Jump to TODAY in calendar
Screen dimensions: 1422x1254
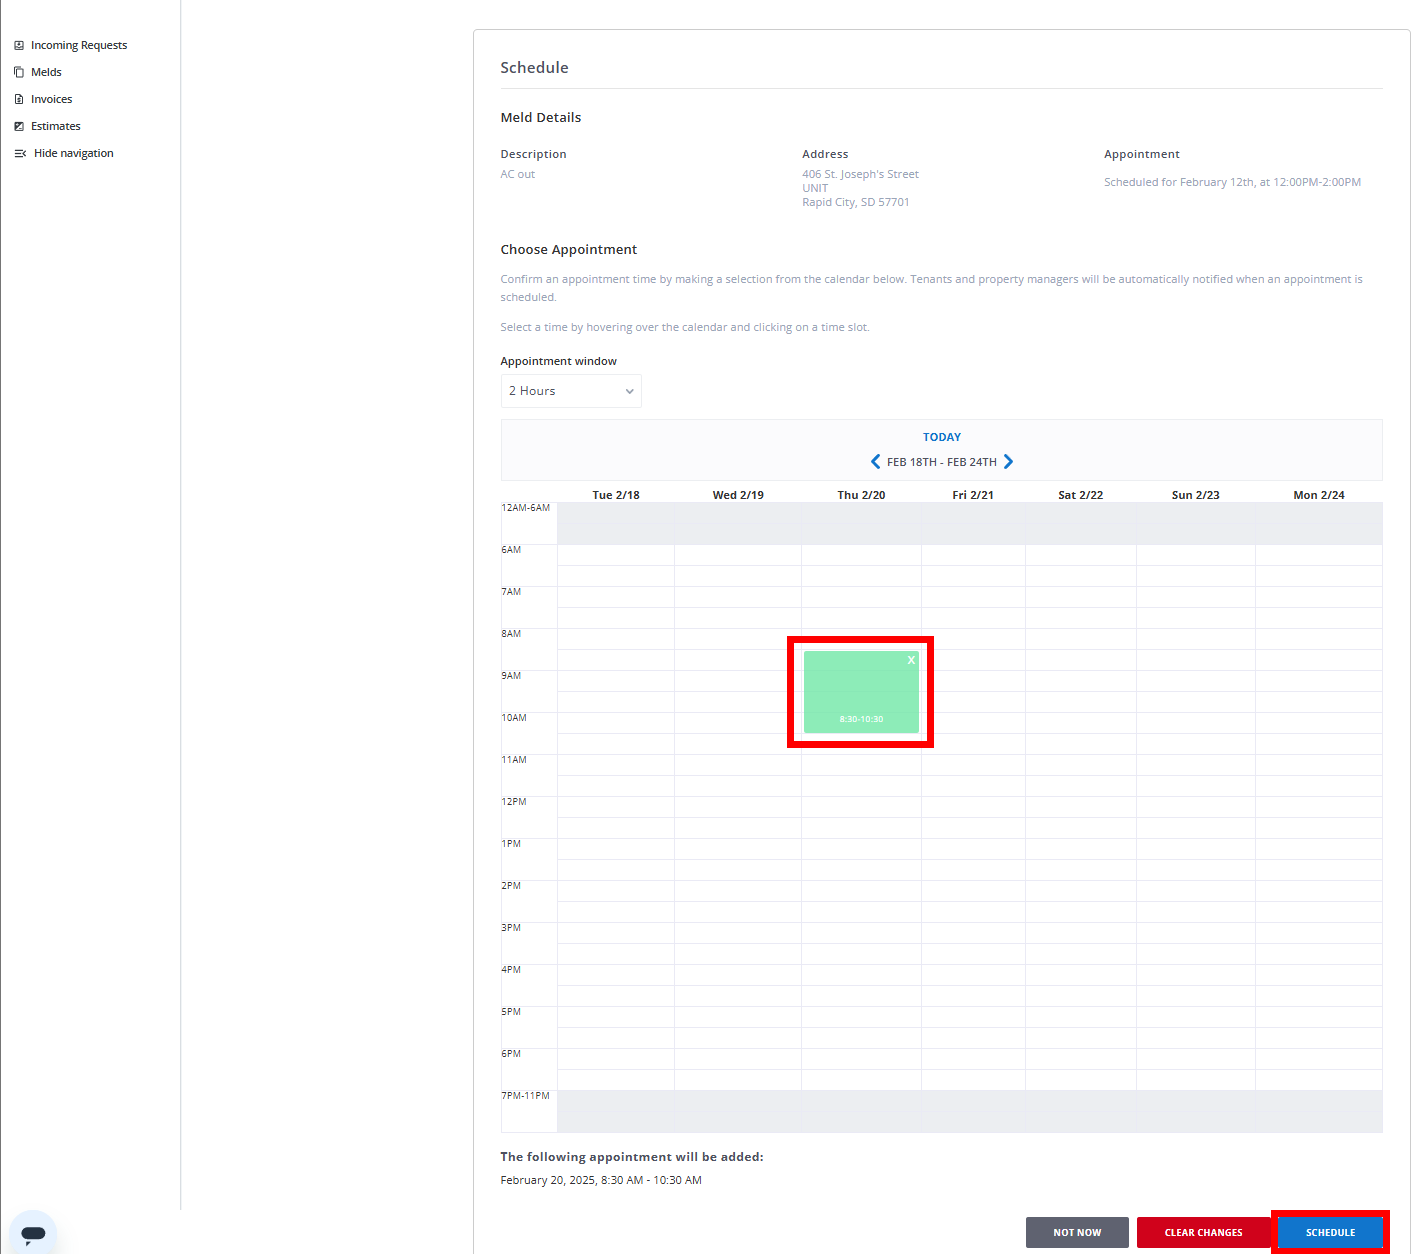pos(941,437)
